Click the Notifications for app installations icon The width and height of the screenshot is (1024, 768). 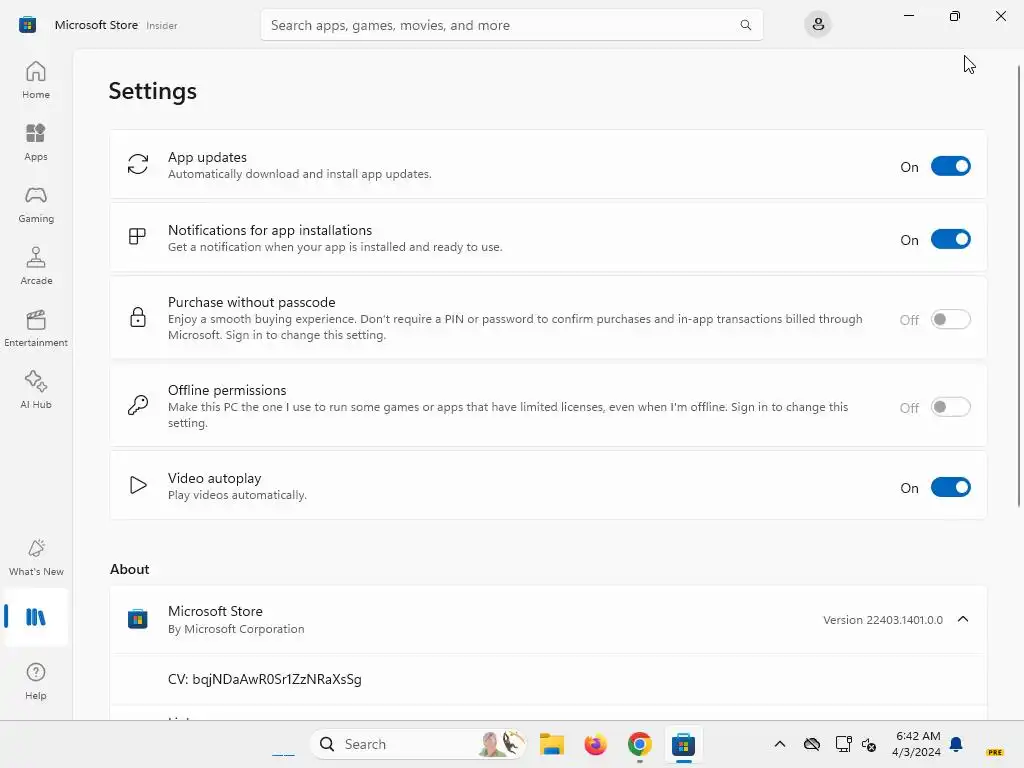[137, 236]
